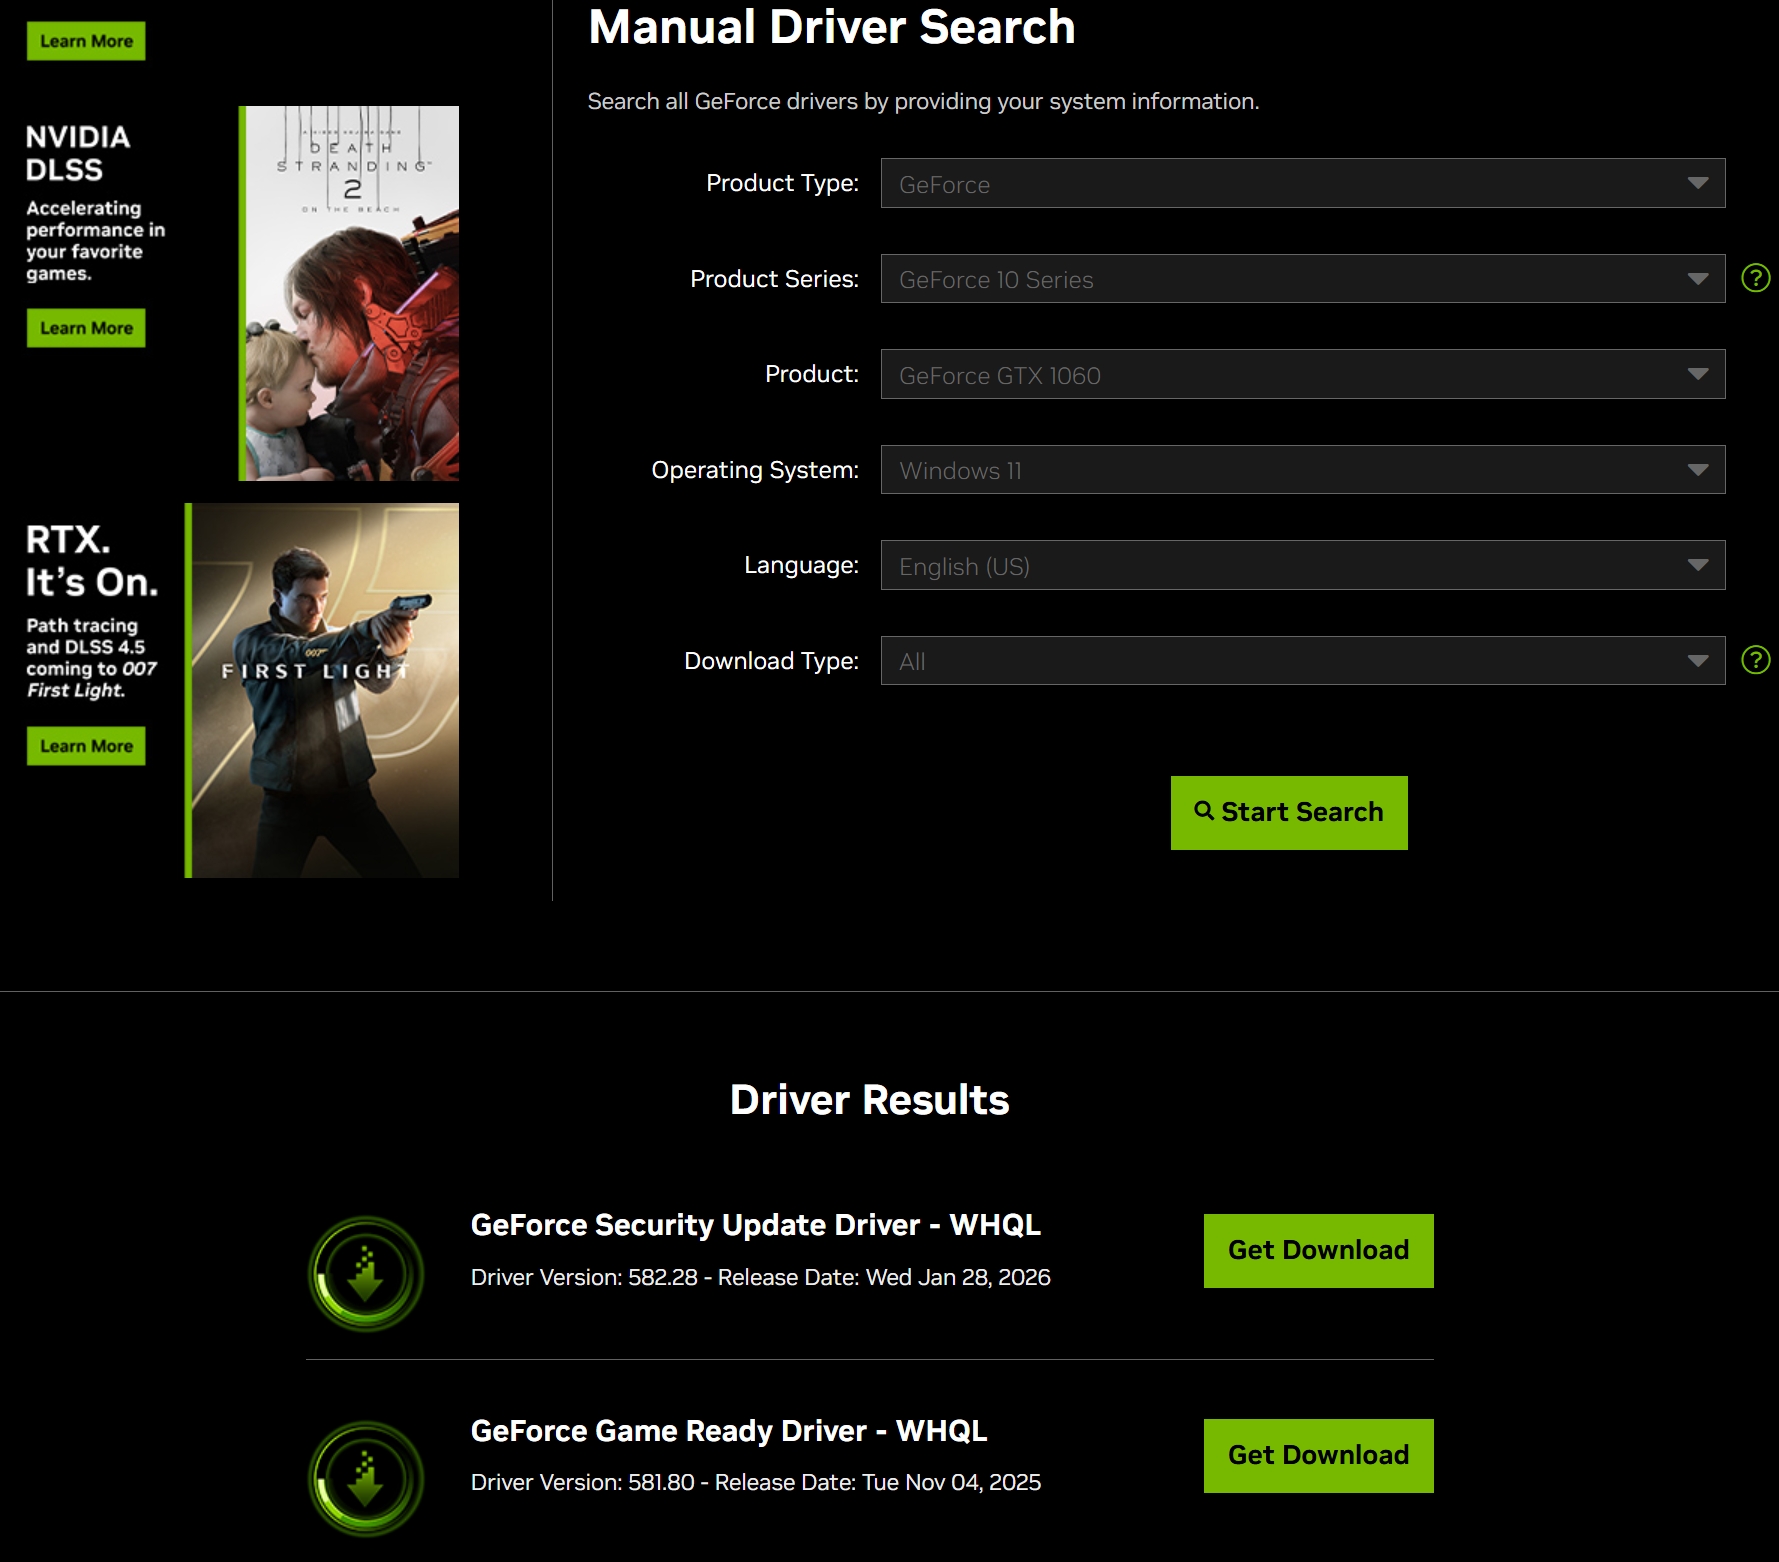
Task: Click the Start Search button
Action: pyautogui.click(x=1289, y=813)
